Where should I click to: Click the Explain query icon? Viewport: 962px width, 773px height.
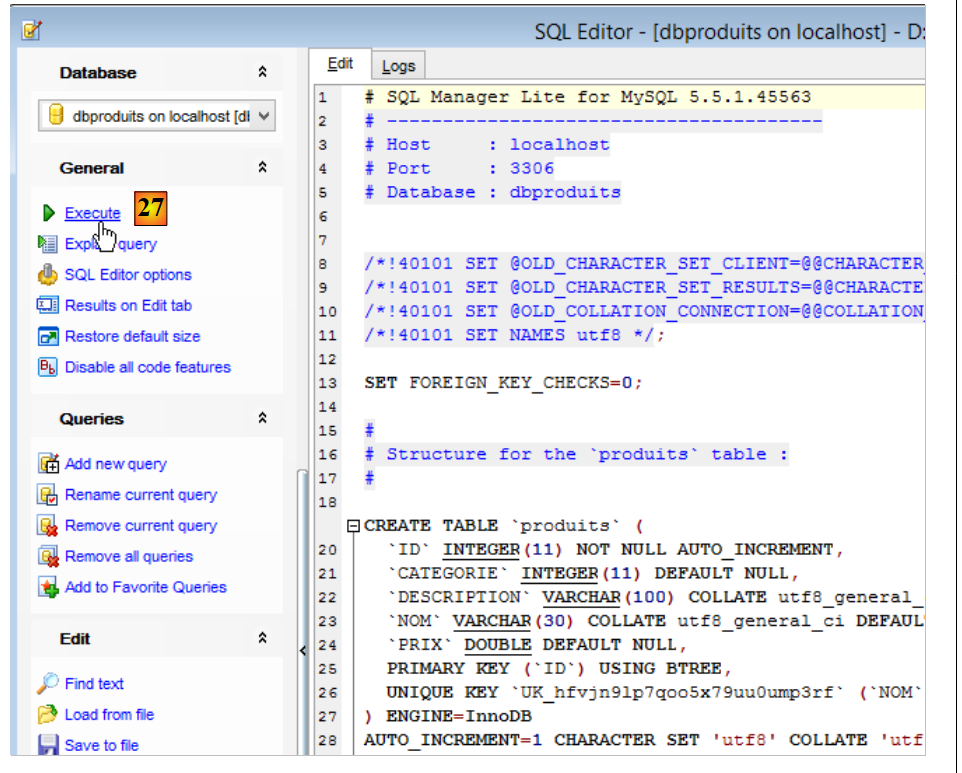click(x=48, y=244)
